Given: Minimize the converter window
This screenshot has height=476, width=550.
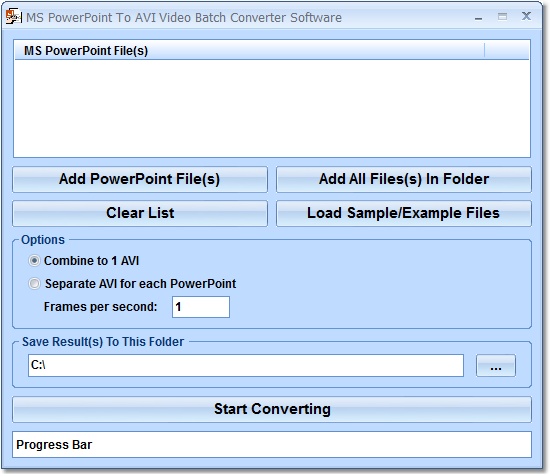Looking at the screenshot, I should (x=478, y=17).
